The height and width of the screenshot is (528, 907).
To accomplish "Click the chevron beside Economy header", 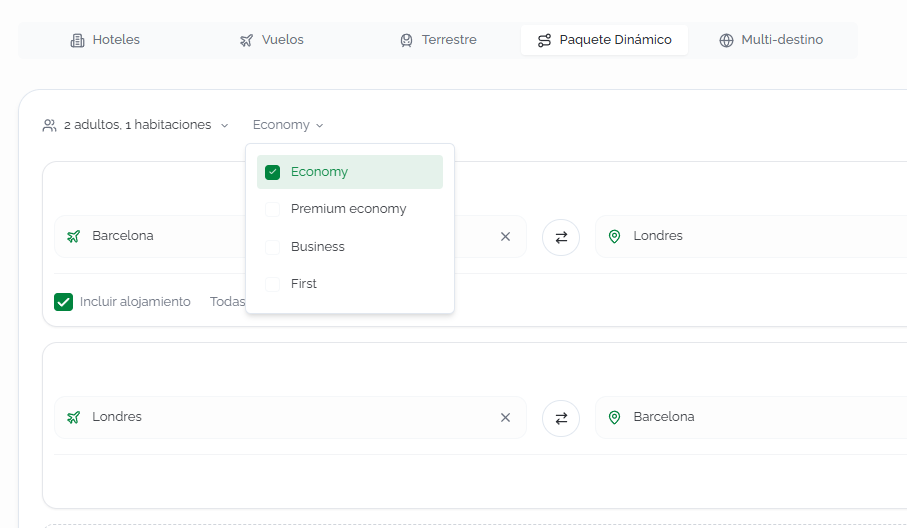I will (x=320, y=125).
